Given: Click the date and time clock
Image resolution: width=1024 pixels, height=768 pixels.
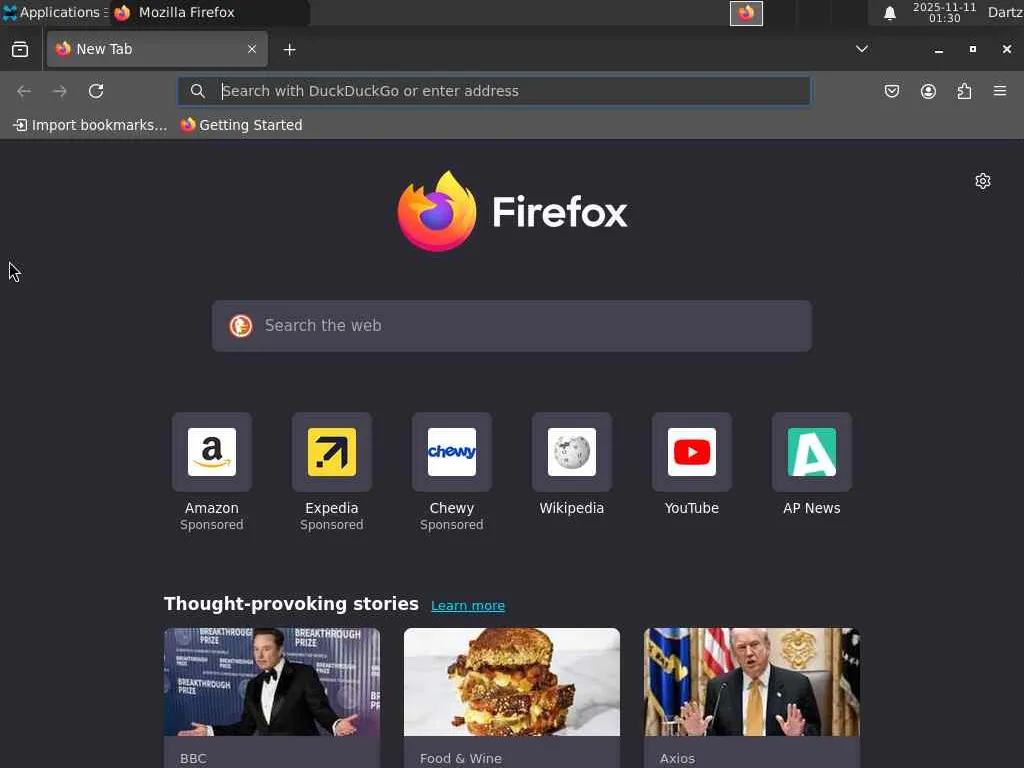Looking at the screenshot, I should (x=944, y=12).
